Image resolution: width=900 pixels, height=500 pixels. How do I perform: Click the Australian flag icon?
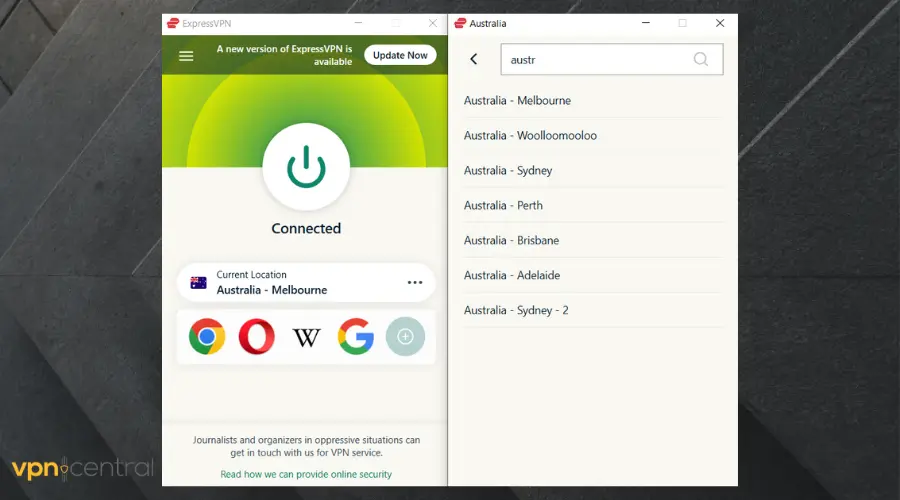[x=199, y=282]
